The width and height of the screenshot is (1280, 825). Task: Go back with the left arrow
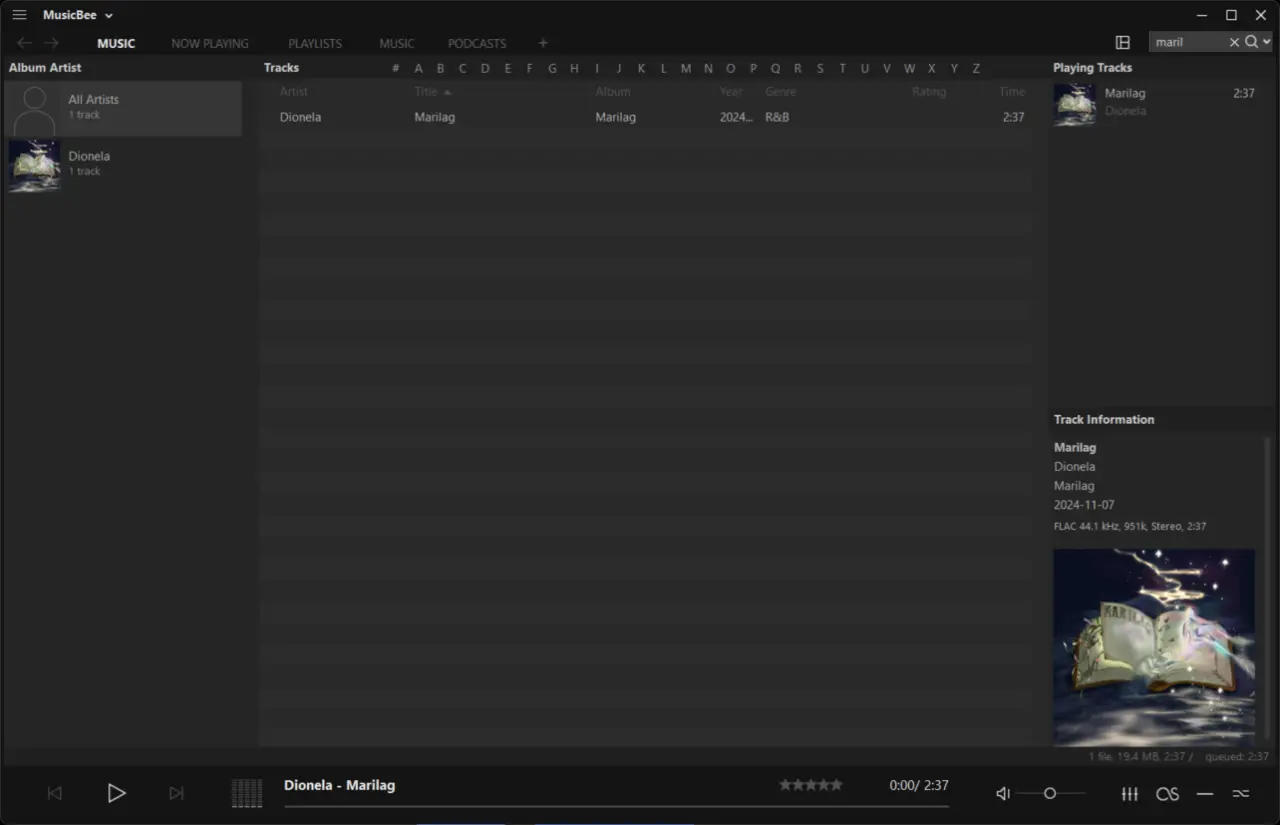tap(25, 43)
